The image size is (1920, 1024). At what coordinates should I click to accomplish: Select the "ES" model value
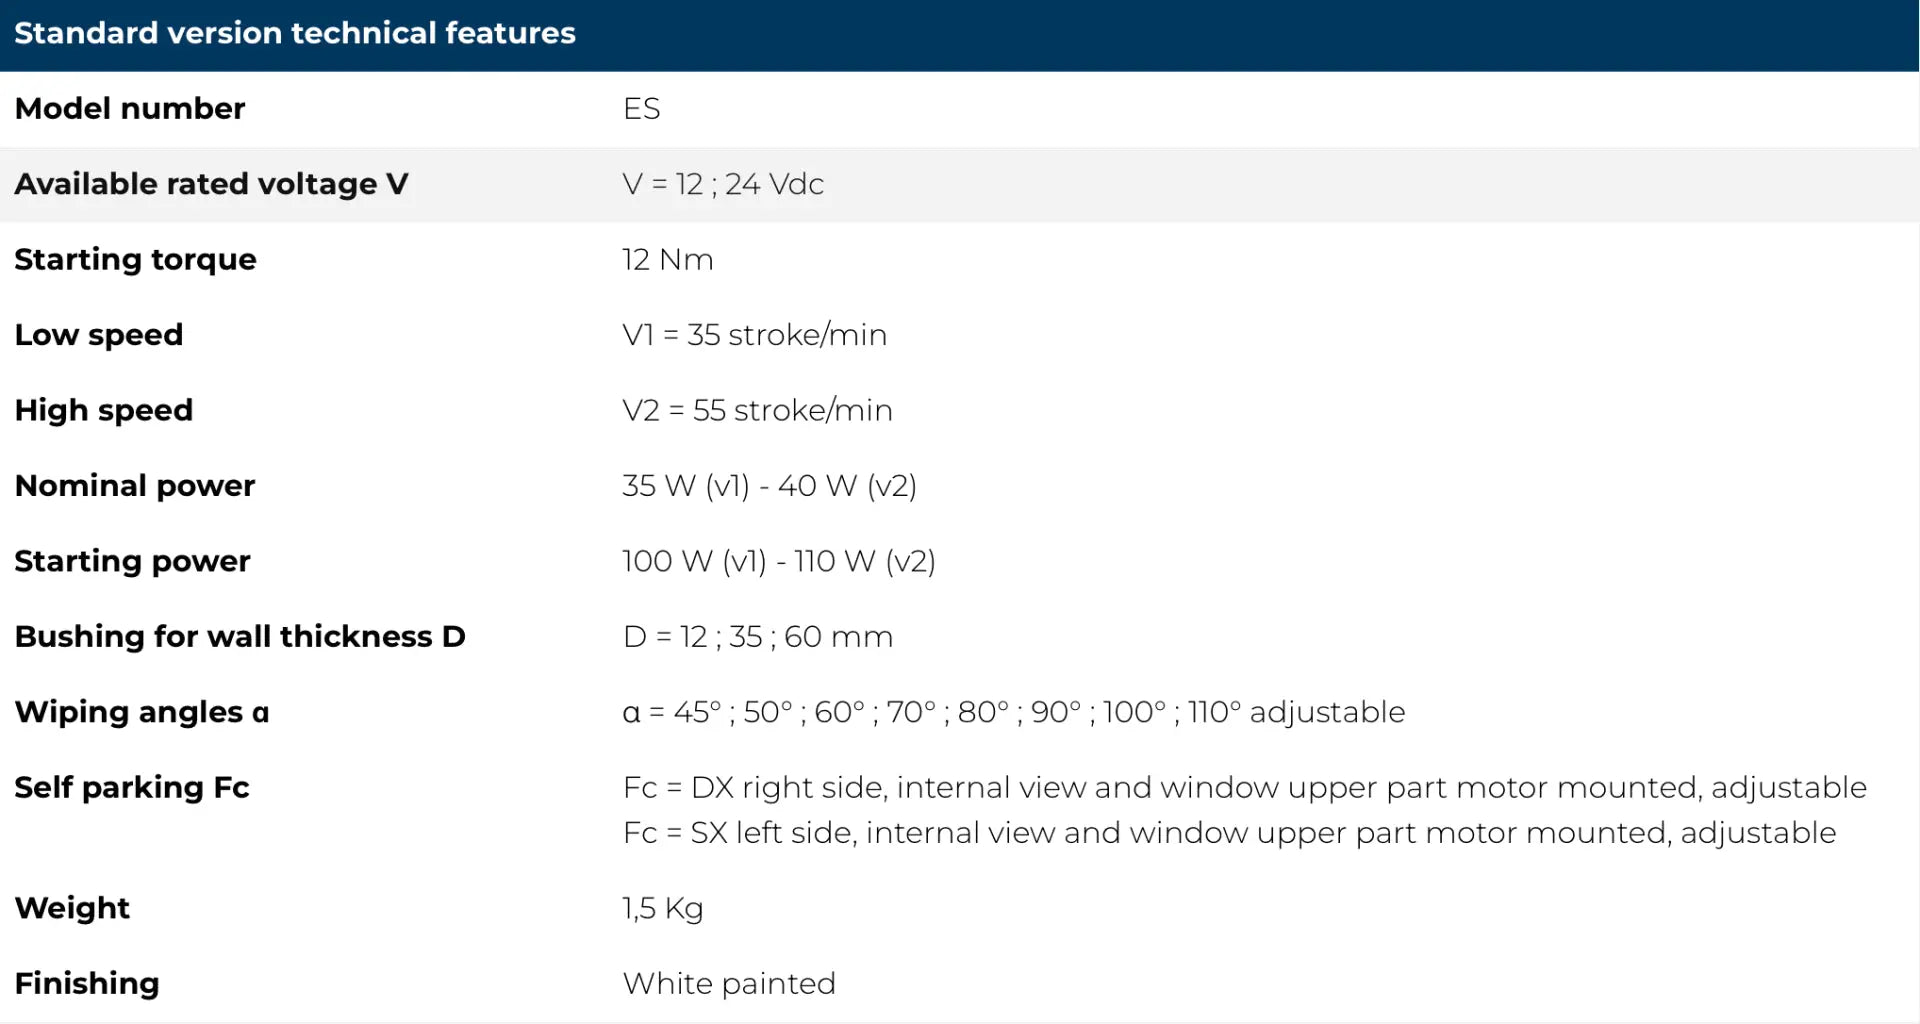coord(641,108)
